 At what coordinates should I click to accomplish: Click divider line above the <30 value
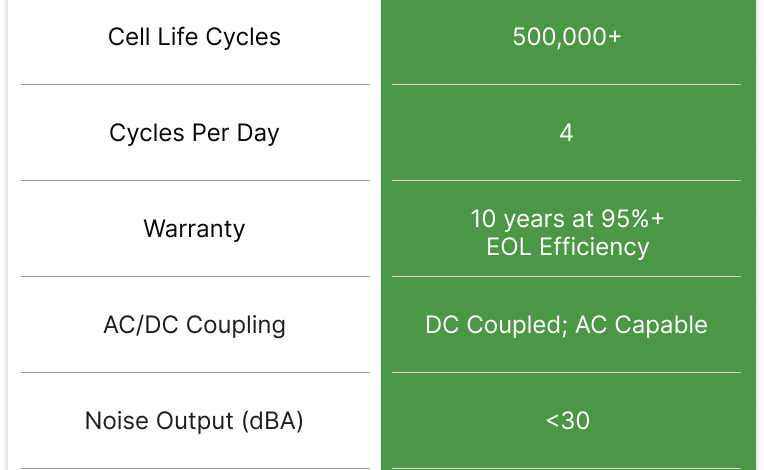tap(566, 373)
